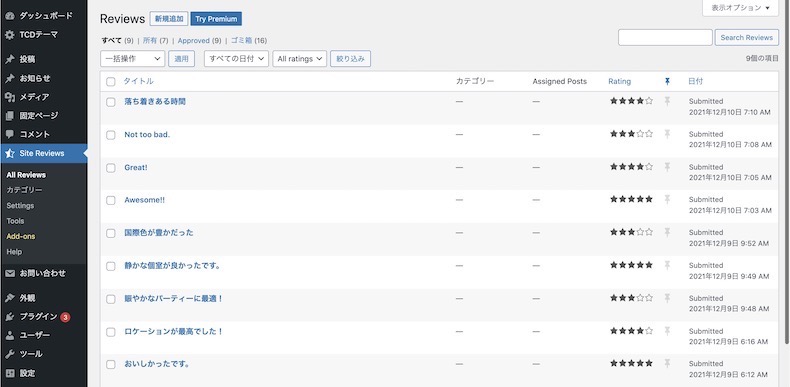Open the Site Reviews Settings submenu
790x387 pixels.
click(20, 206)
